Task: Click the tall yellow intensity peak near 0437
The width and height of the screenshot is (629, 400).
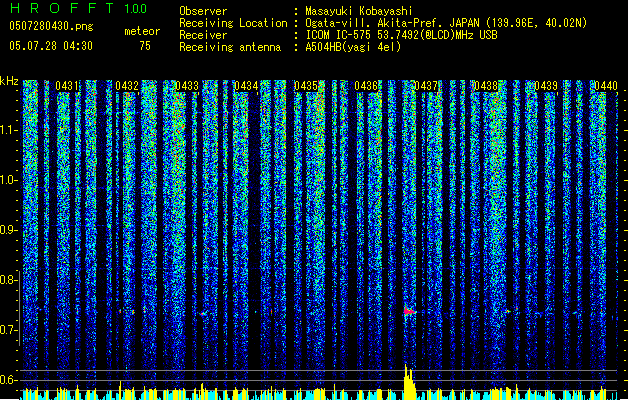Action: click(409, 382)
